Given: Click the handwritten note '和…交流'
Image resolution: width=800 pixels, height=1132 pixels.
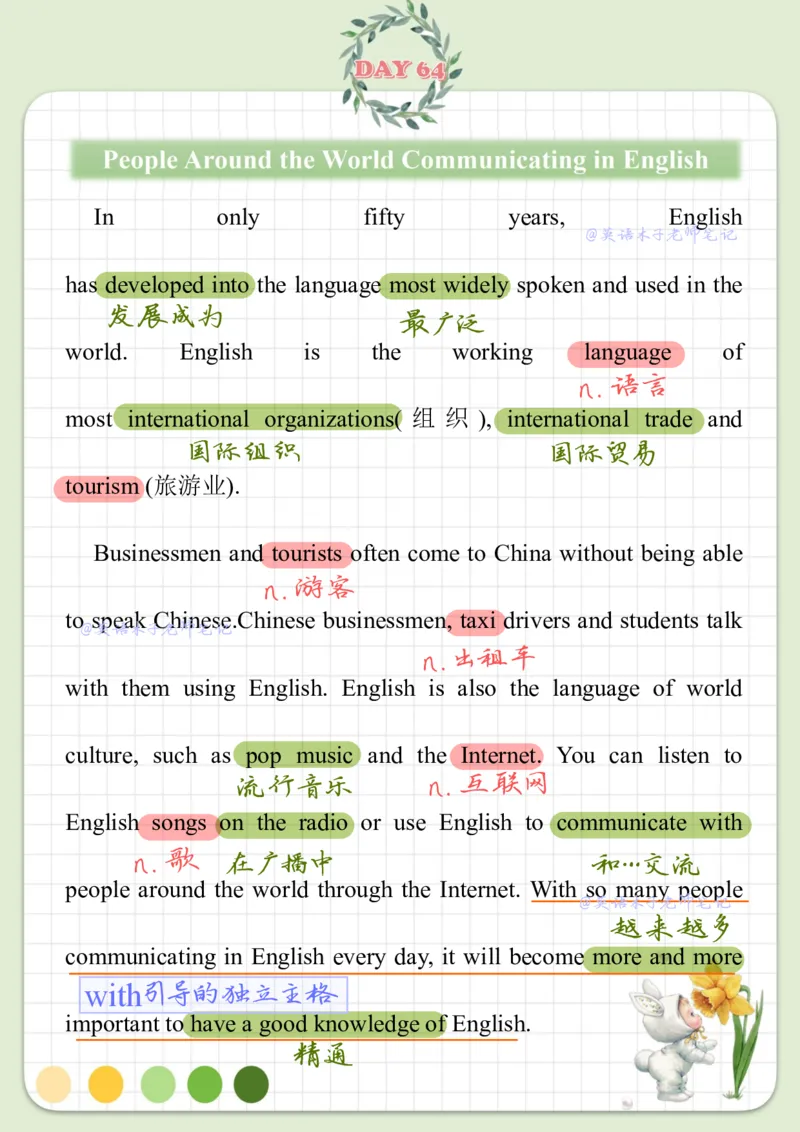Looking at the screenshot, I should (x=645, y=863).
